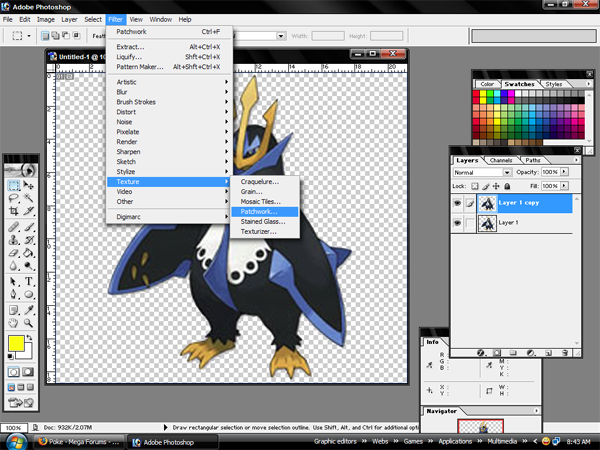Open the Opacity slider arrow

[x=564, y=172]
